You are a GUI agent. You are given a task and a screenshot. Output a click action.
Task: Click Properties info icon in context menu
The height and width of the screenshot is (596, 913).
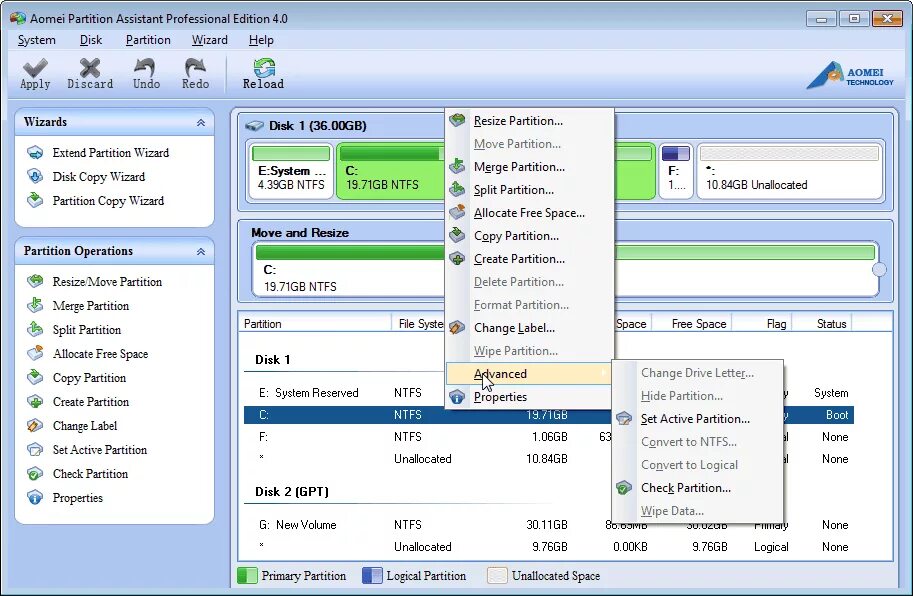pos(458,397)
